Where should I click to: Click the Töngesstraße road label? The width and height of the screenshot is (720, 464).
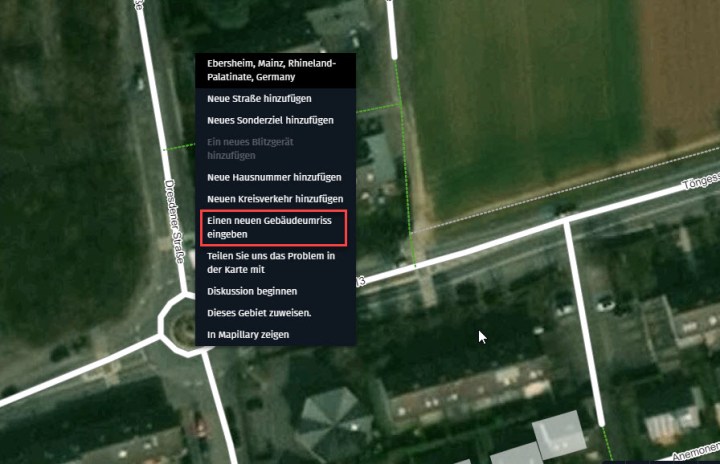click(x=702, y=181)
